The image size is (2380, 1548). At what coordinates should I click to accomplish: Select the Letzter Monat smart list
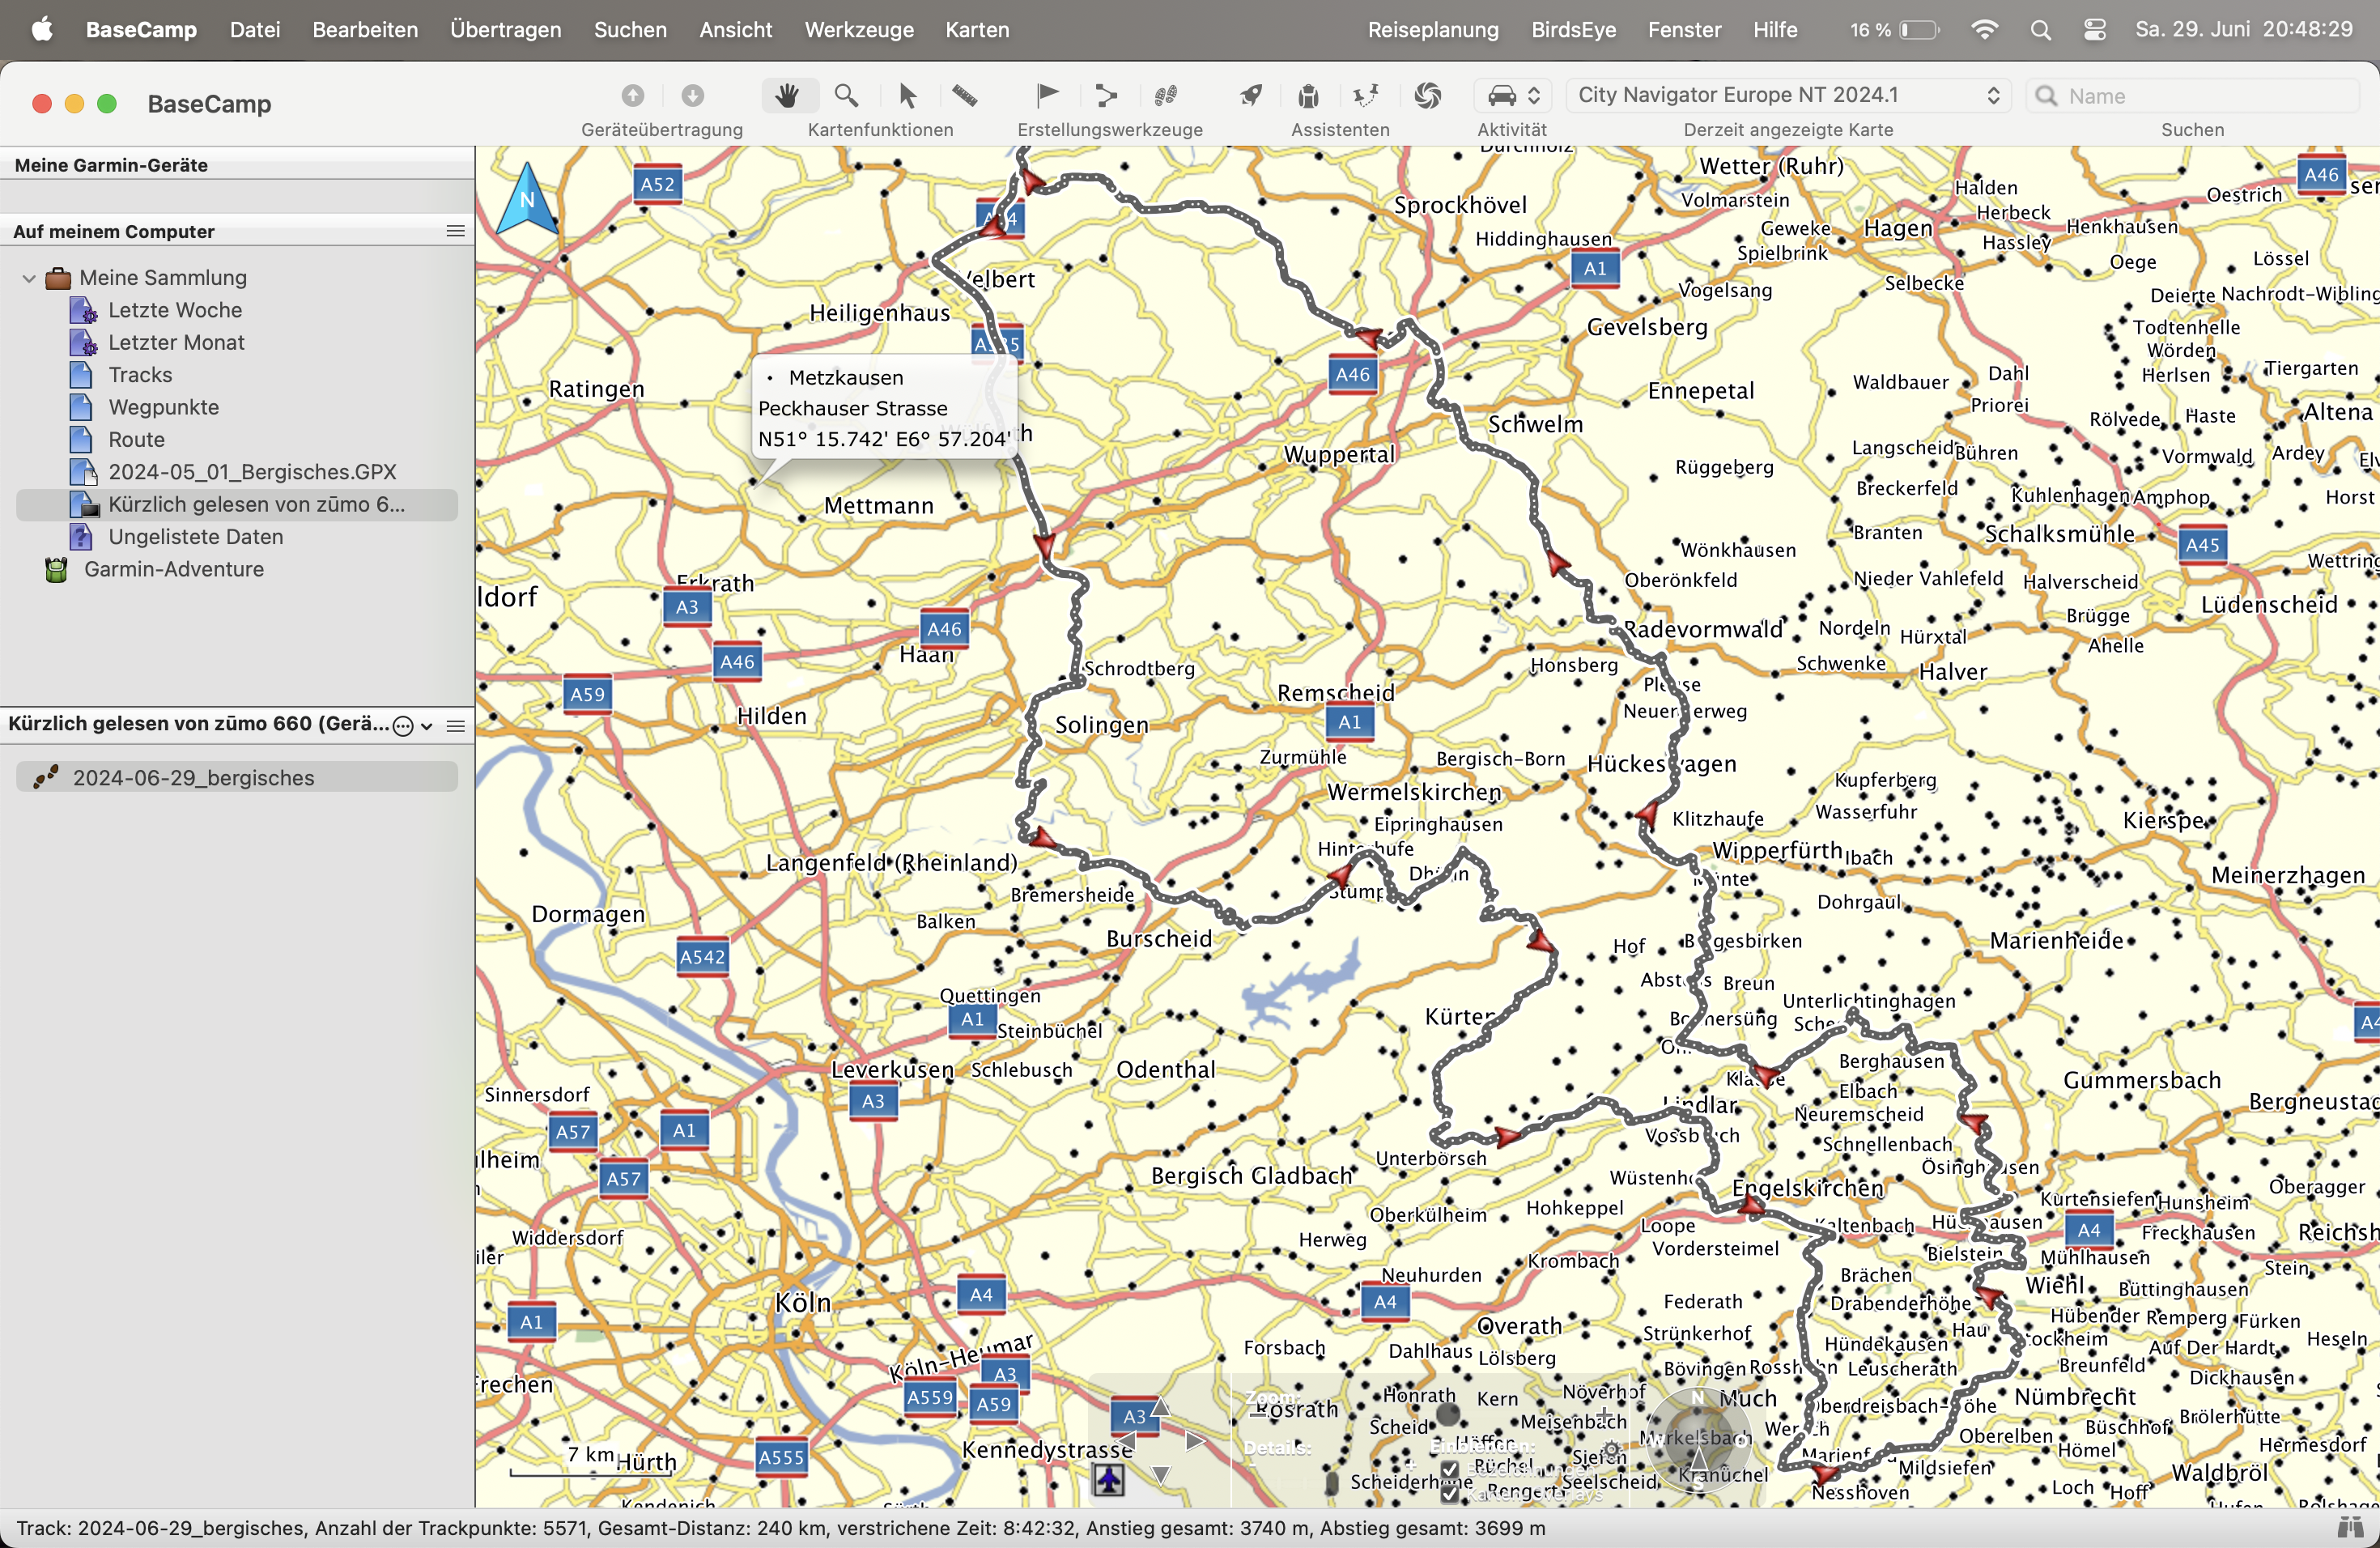[176, 342]
